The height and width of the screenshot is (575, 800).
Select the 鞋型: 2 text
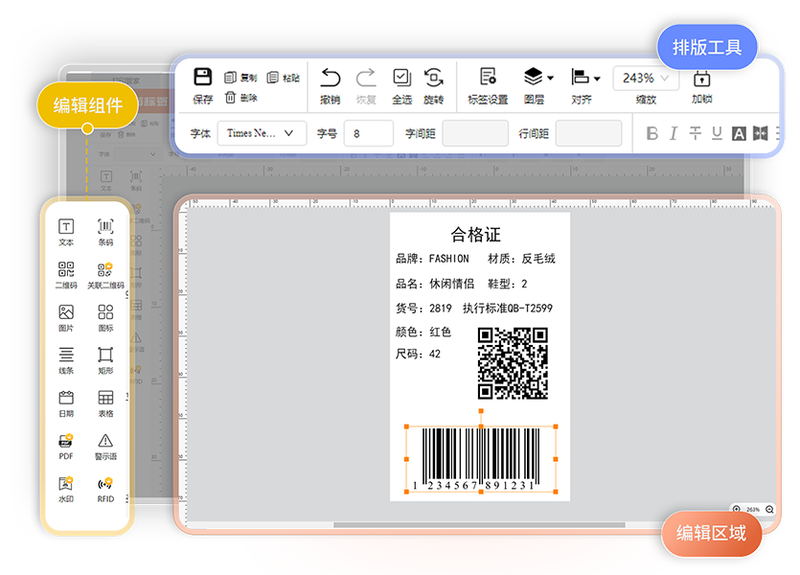[x=508, y=284]
